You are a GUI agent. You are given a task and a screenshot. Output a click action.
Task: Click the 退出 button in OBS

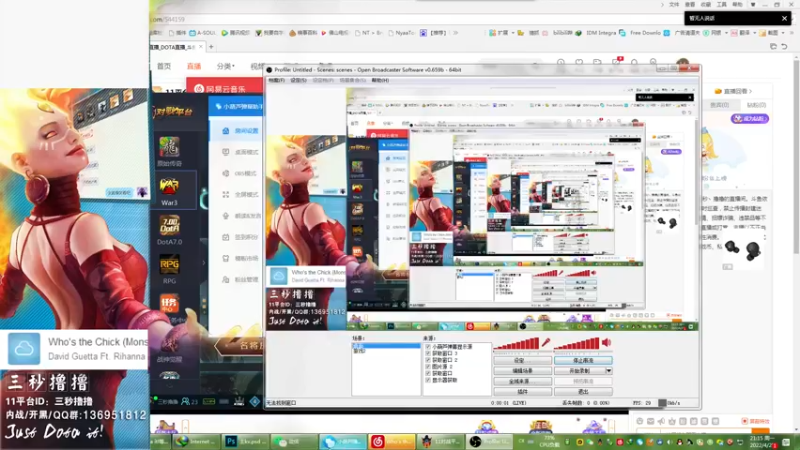583,392
